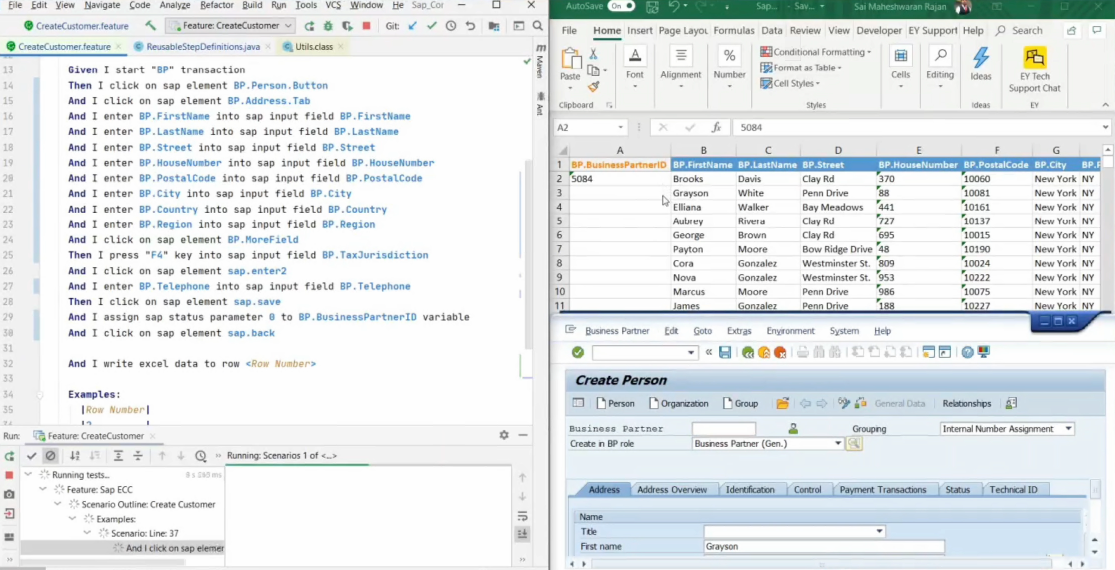Open the SAP 'Create in BP role' dropdown
1115x570 pixels.
838,443
